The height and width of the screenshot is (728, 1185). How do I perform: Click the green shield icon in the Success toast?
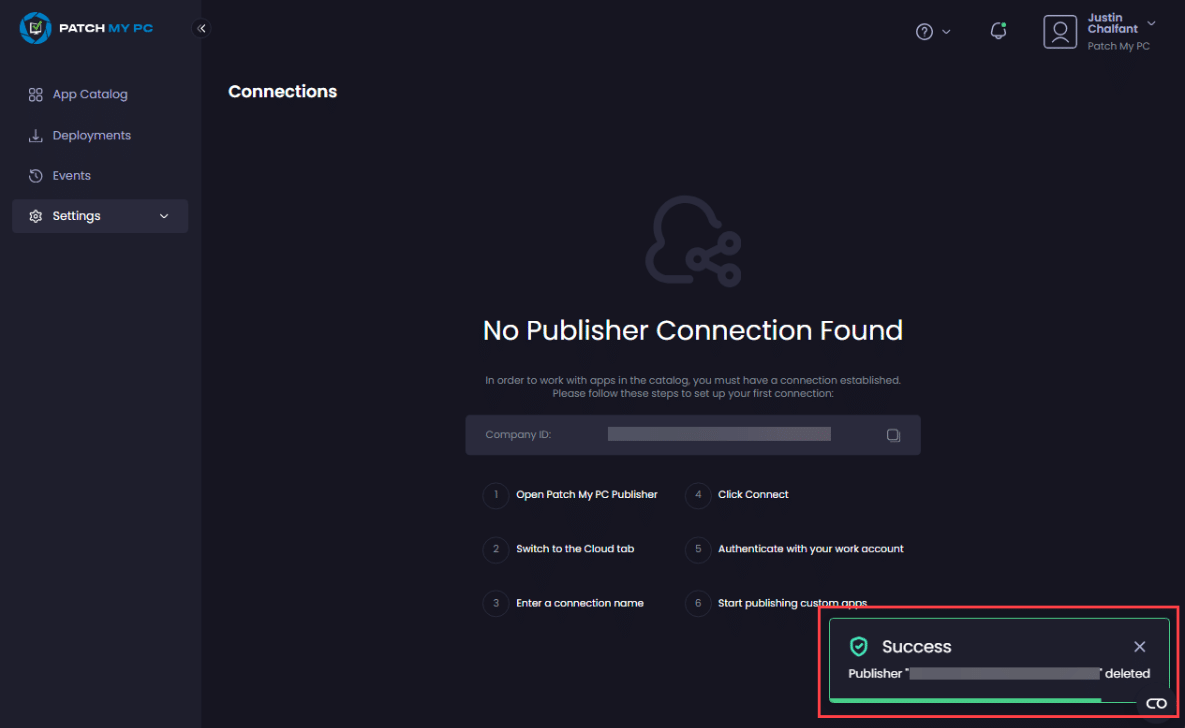tap(858, 647)
